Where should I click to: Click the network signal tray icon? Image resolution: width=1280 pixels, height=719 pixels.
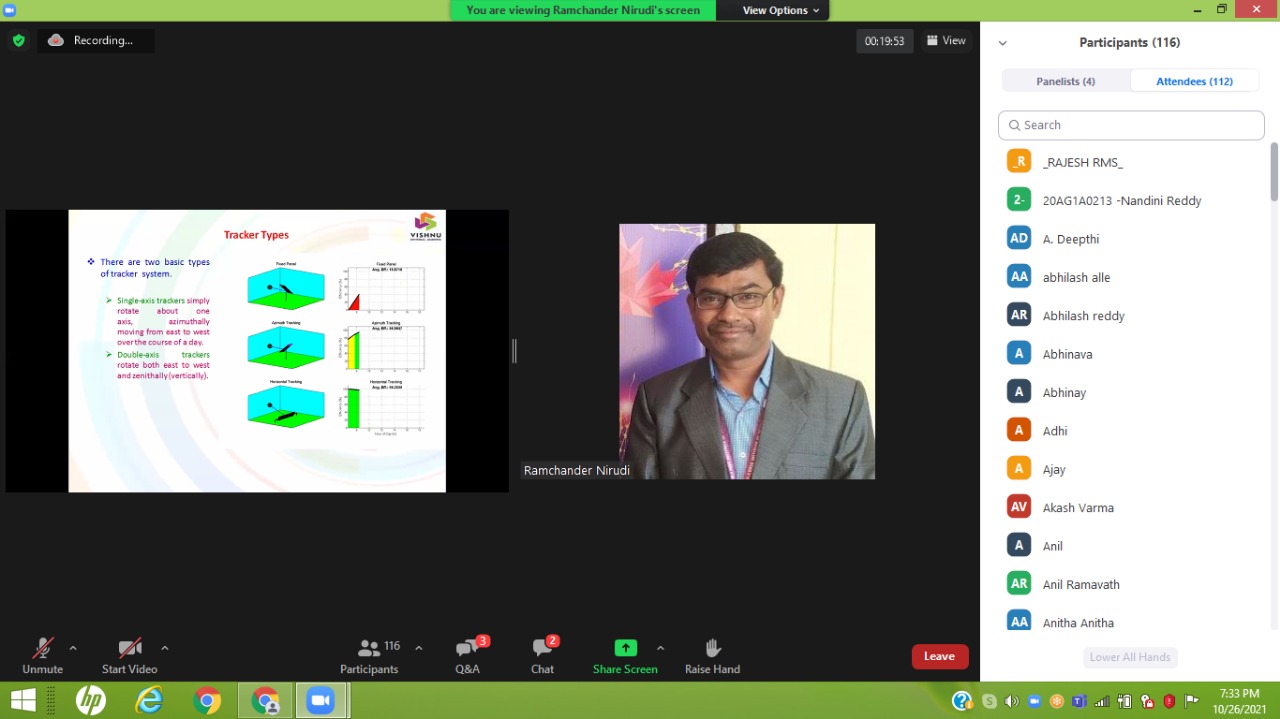tap(1102, 701)
